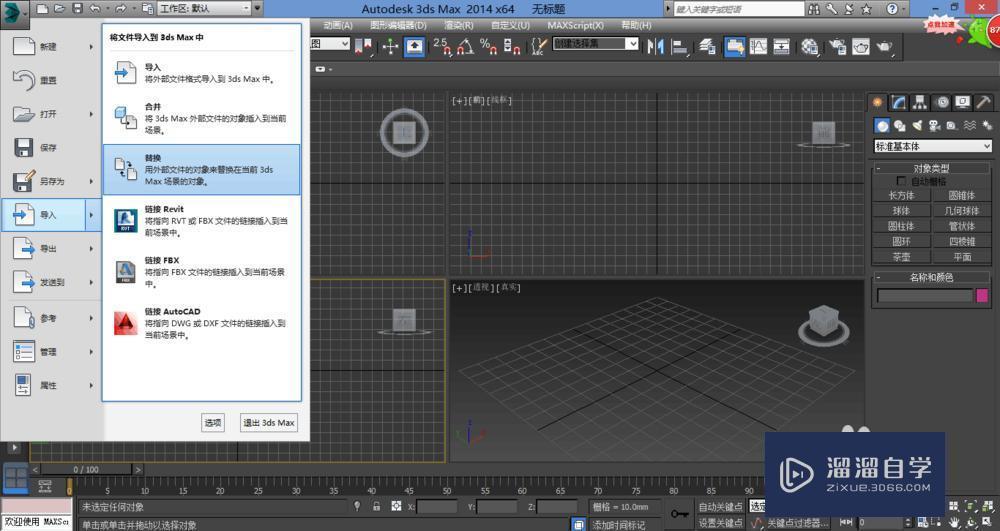Screen dimensions: 1000x531
Task: Open the Utilities panel hammer icon
Action: tap(983, 102)
